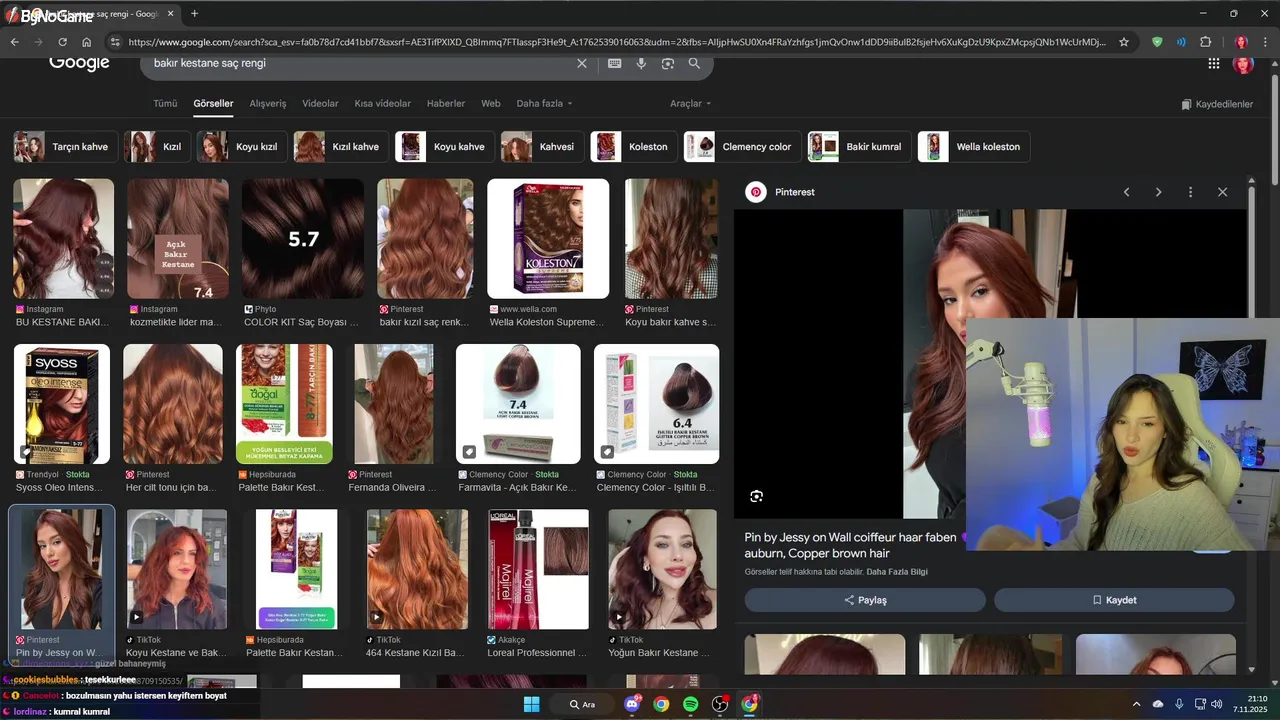Open the Loreal Professionnel Akakçe image
This screenshot has width=1280, height=720.
click(x=538, y=569)
